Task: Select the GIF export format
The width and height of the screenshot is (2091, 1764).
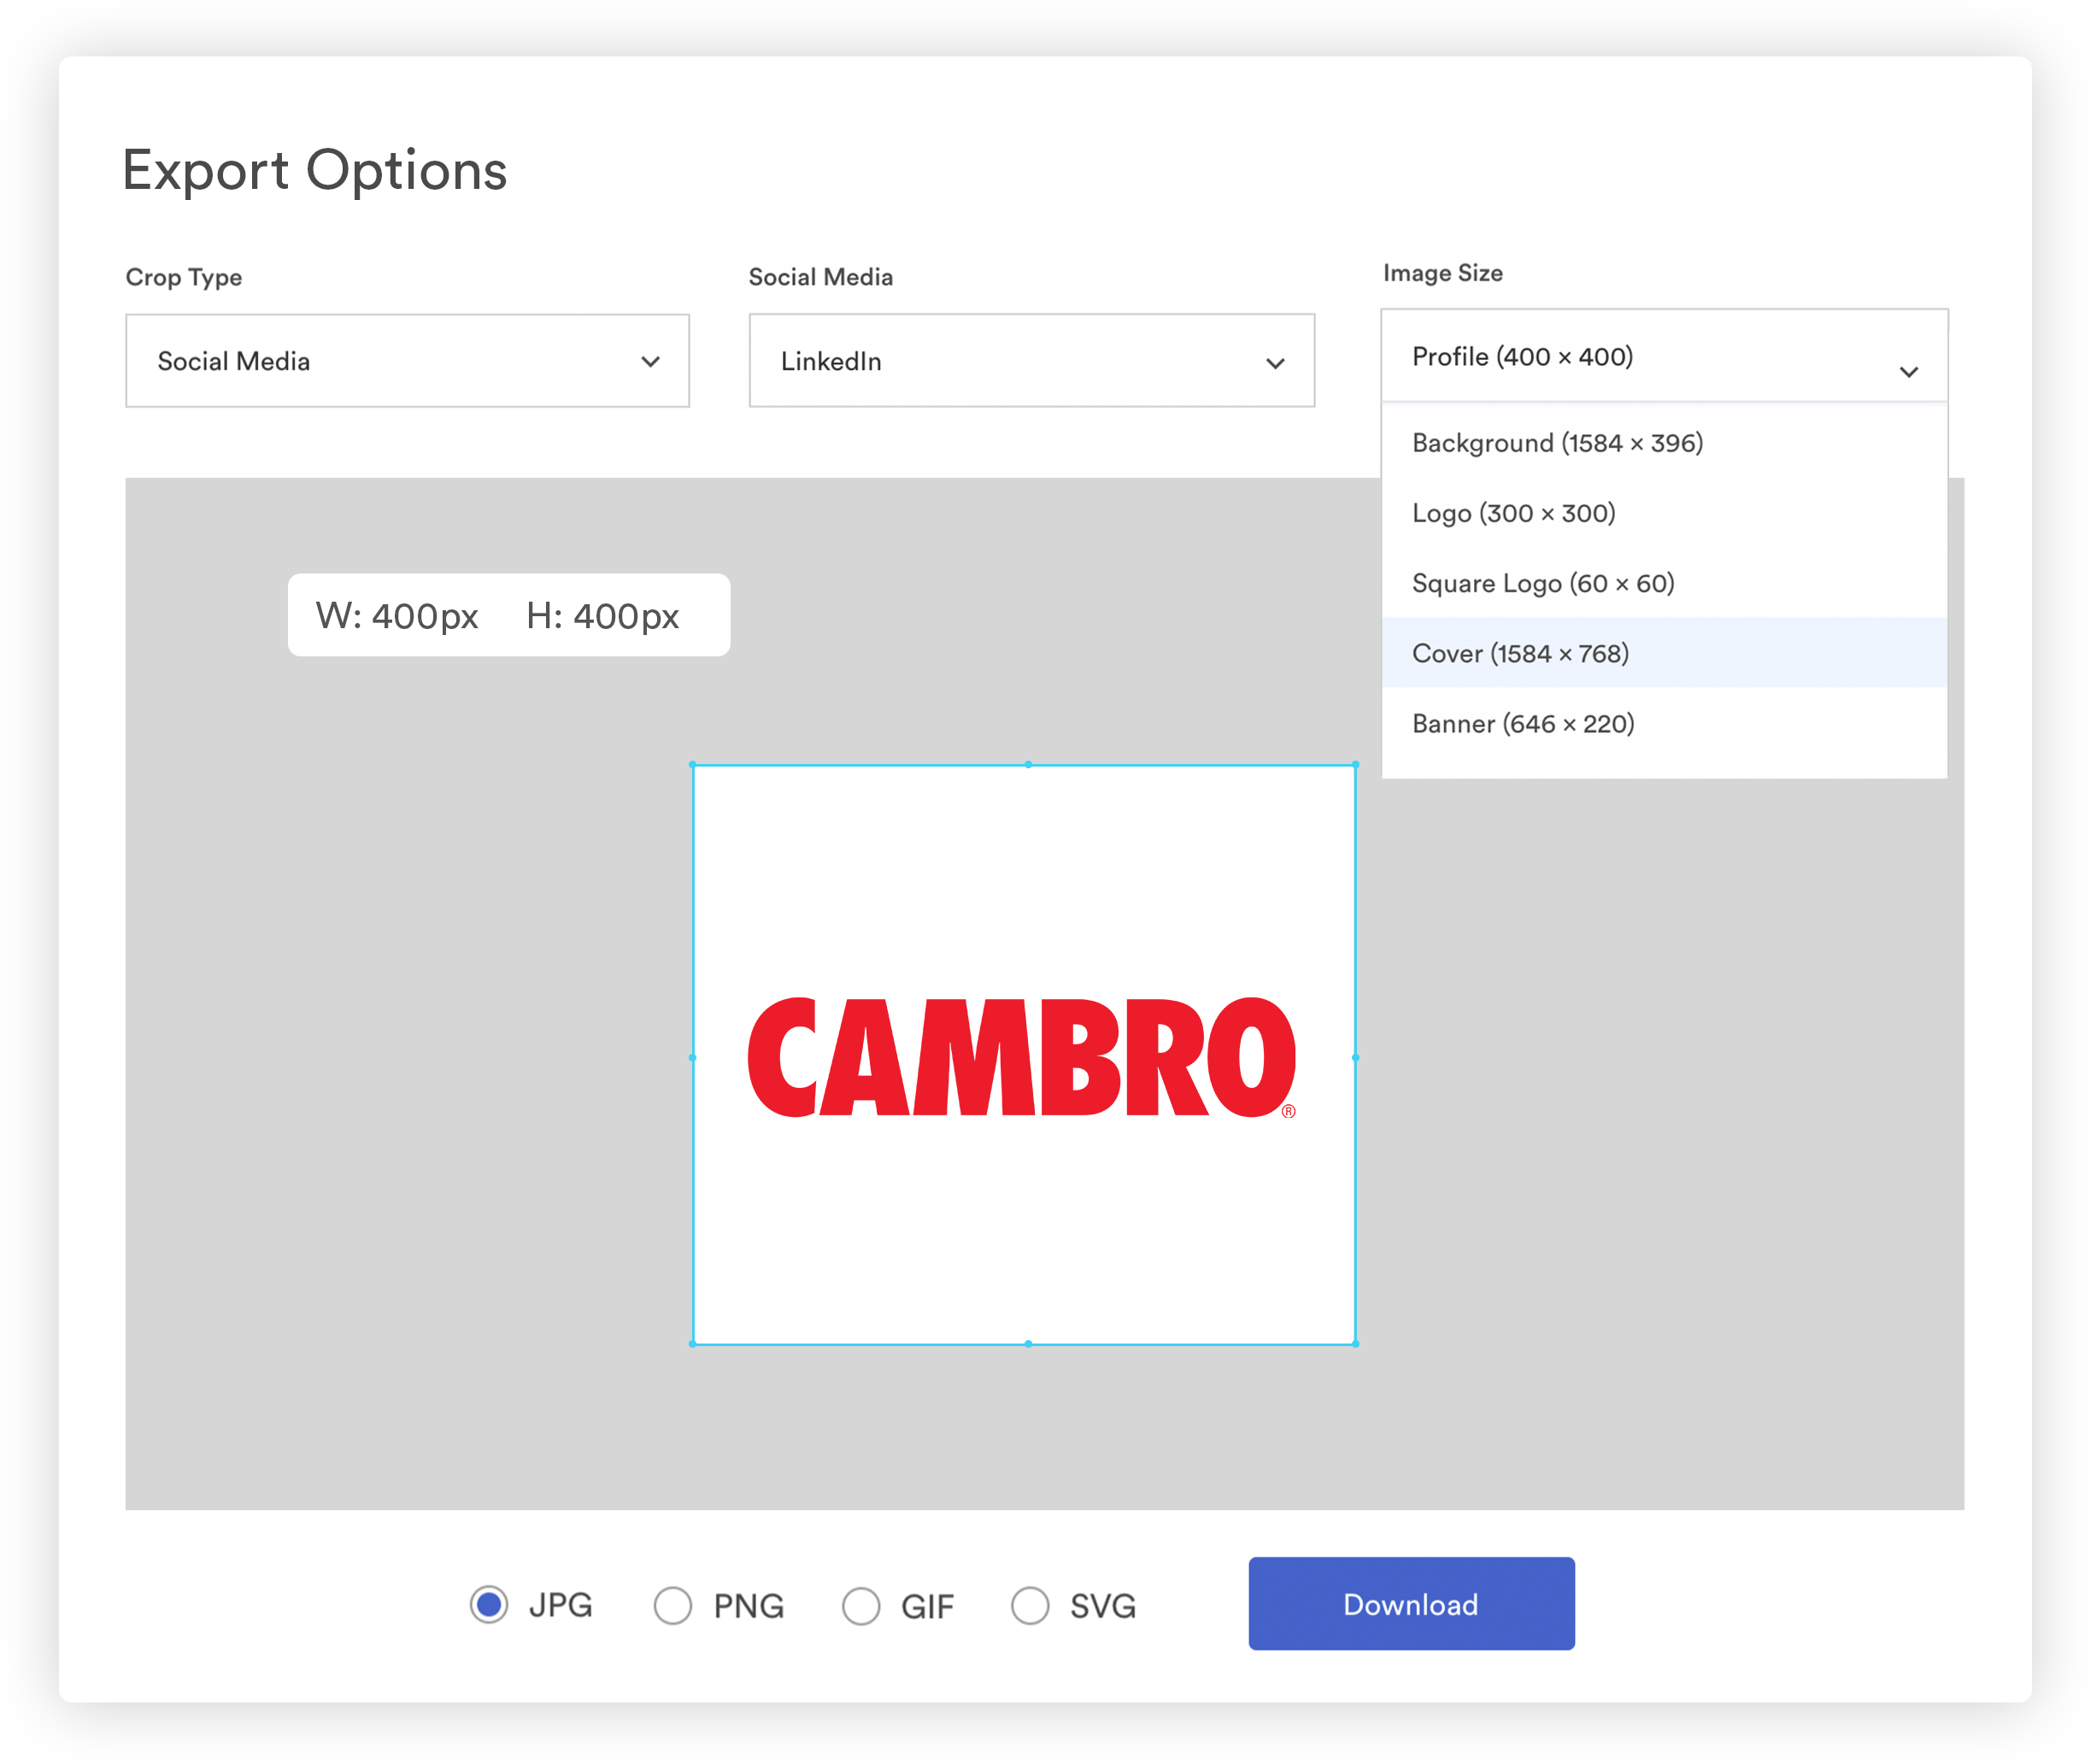Action: click(x=861, y=1605)
